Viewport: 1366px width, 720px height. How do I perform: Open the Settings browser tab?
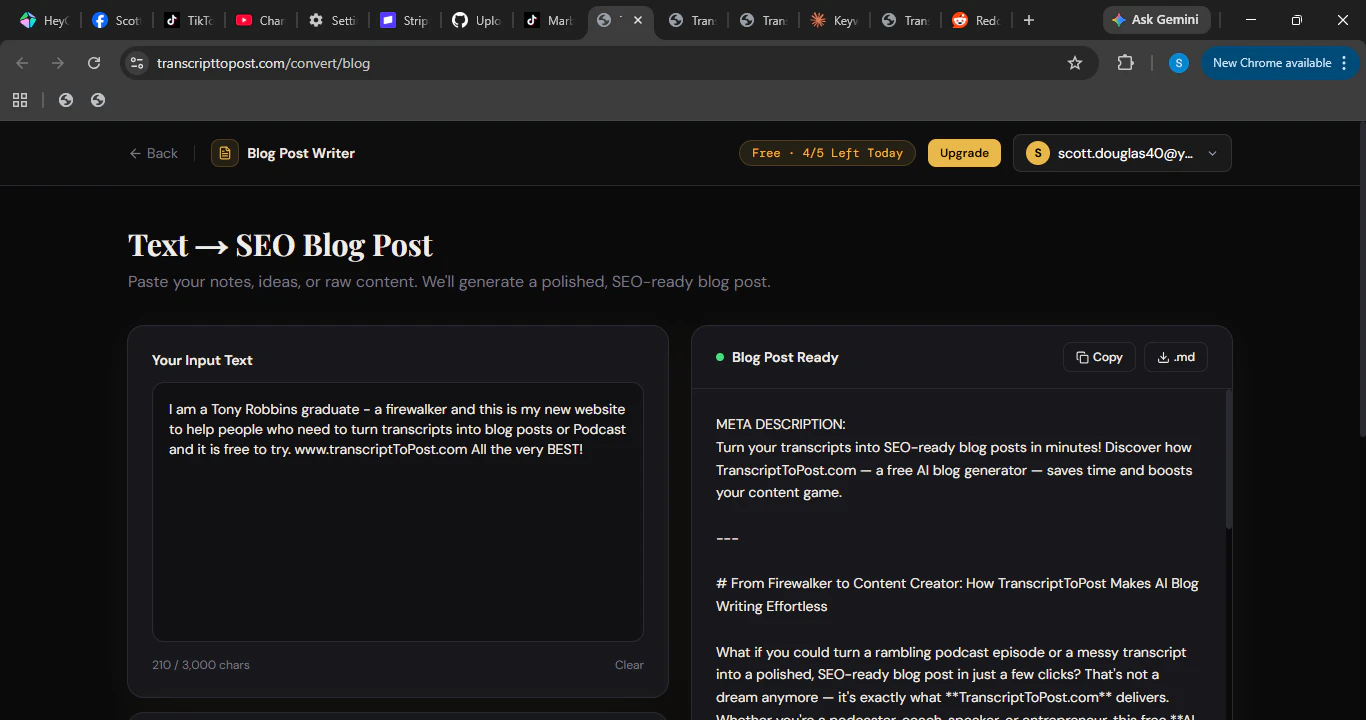coord(332,20)
